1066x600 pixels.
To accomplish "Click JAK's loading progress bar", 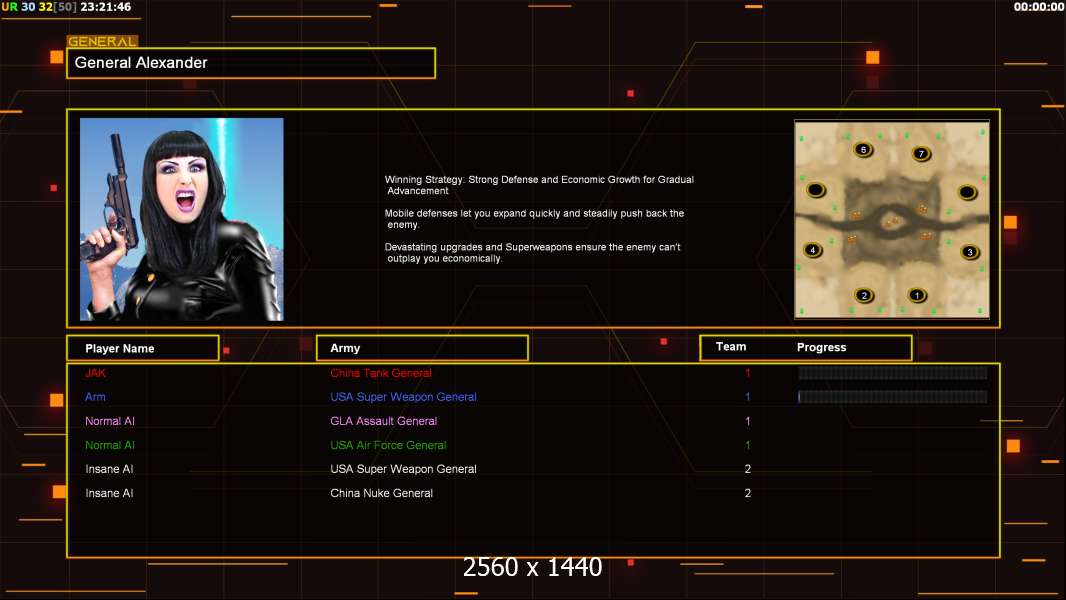I will (x=893, y=372).
